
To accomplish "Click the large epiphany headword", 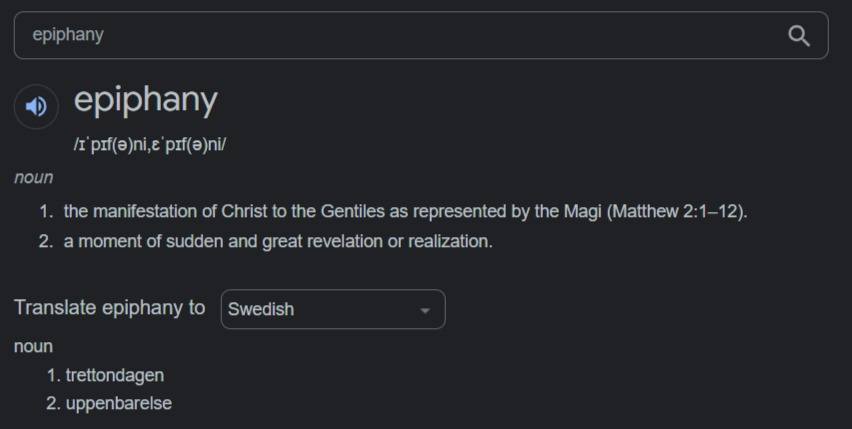I will (x=145, y=100).
